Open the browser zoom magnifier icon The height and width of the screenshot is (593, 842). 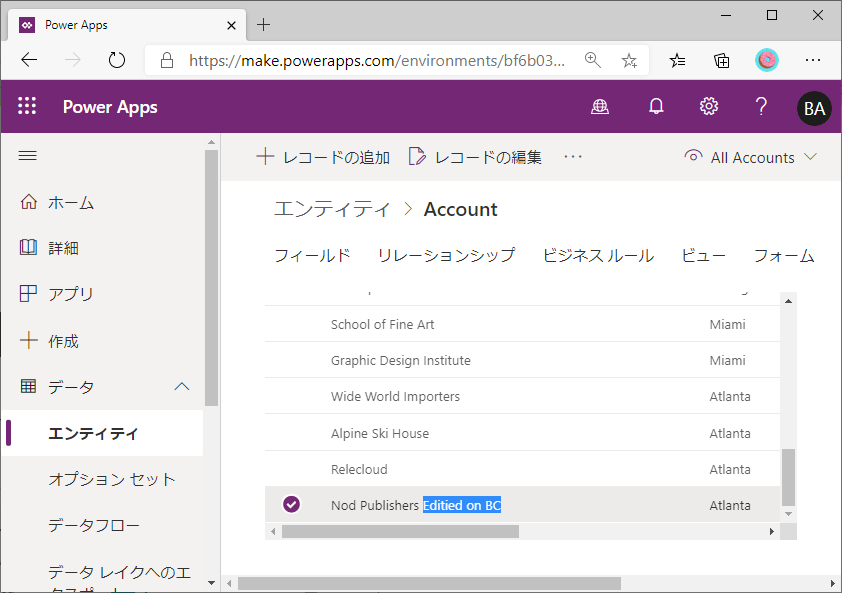coord(592,60)
